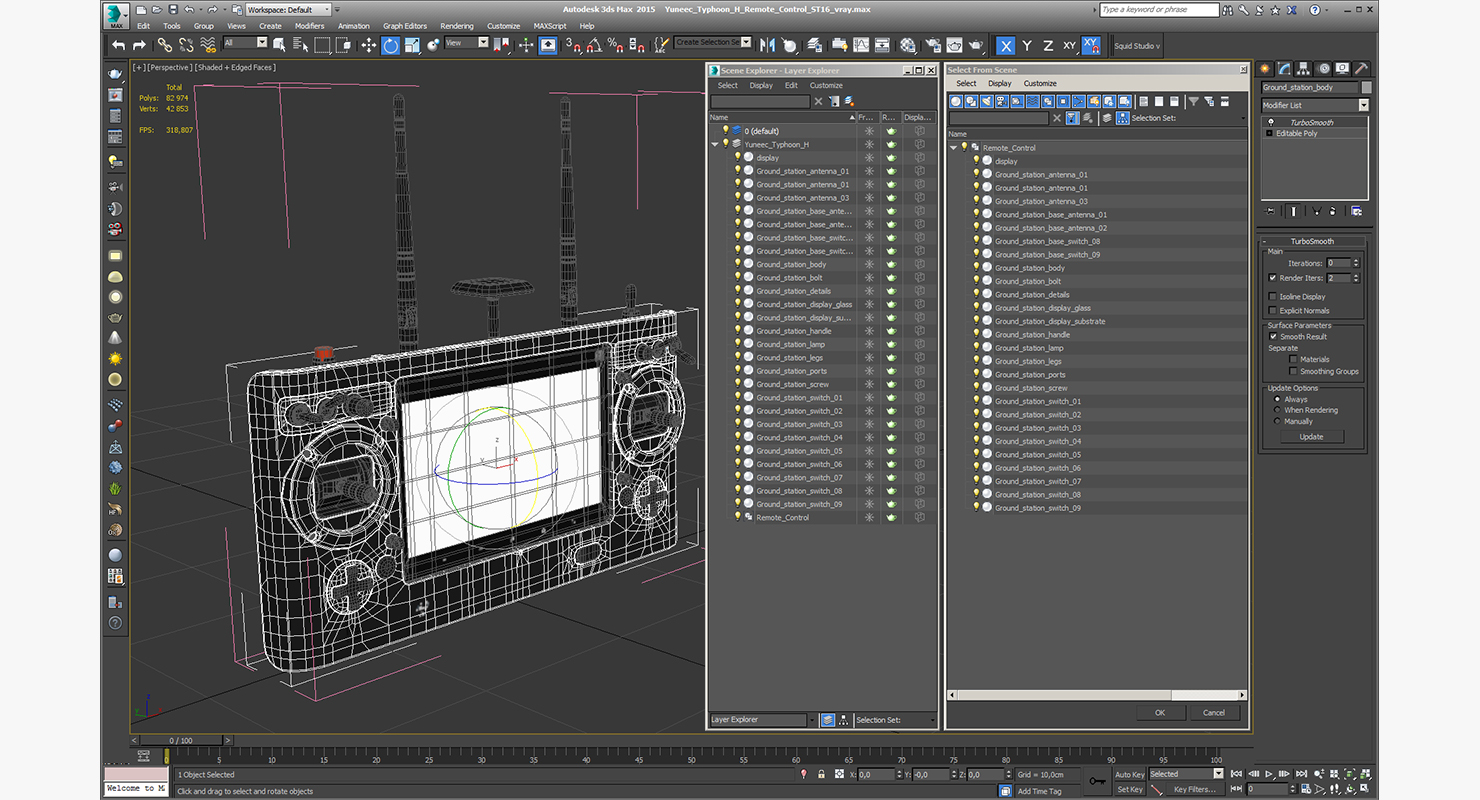Image resolution: width=1480 pixels, height=800 pixels.
Task: Open the Rendering menu
Action: [457, 26]
